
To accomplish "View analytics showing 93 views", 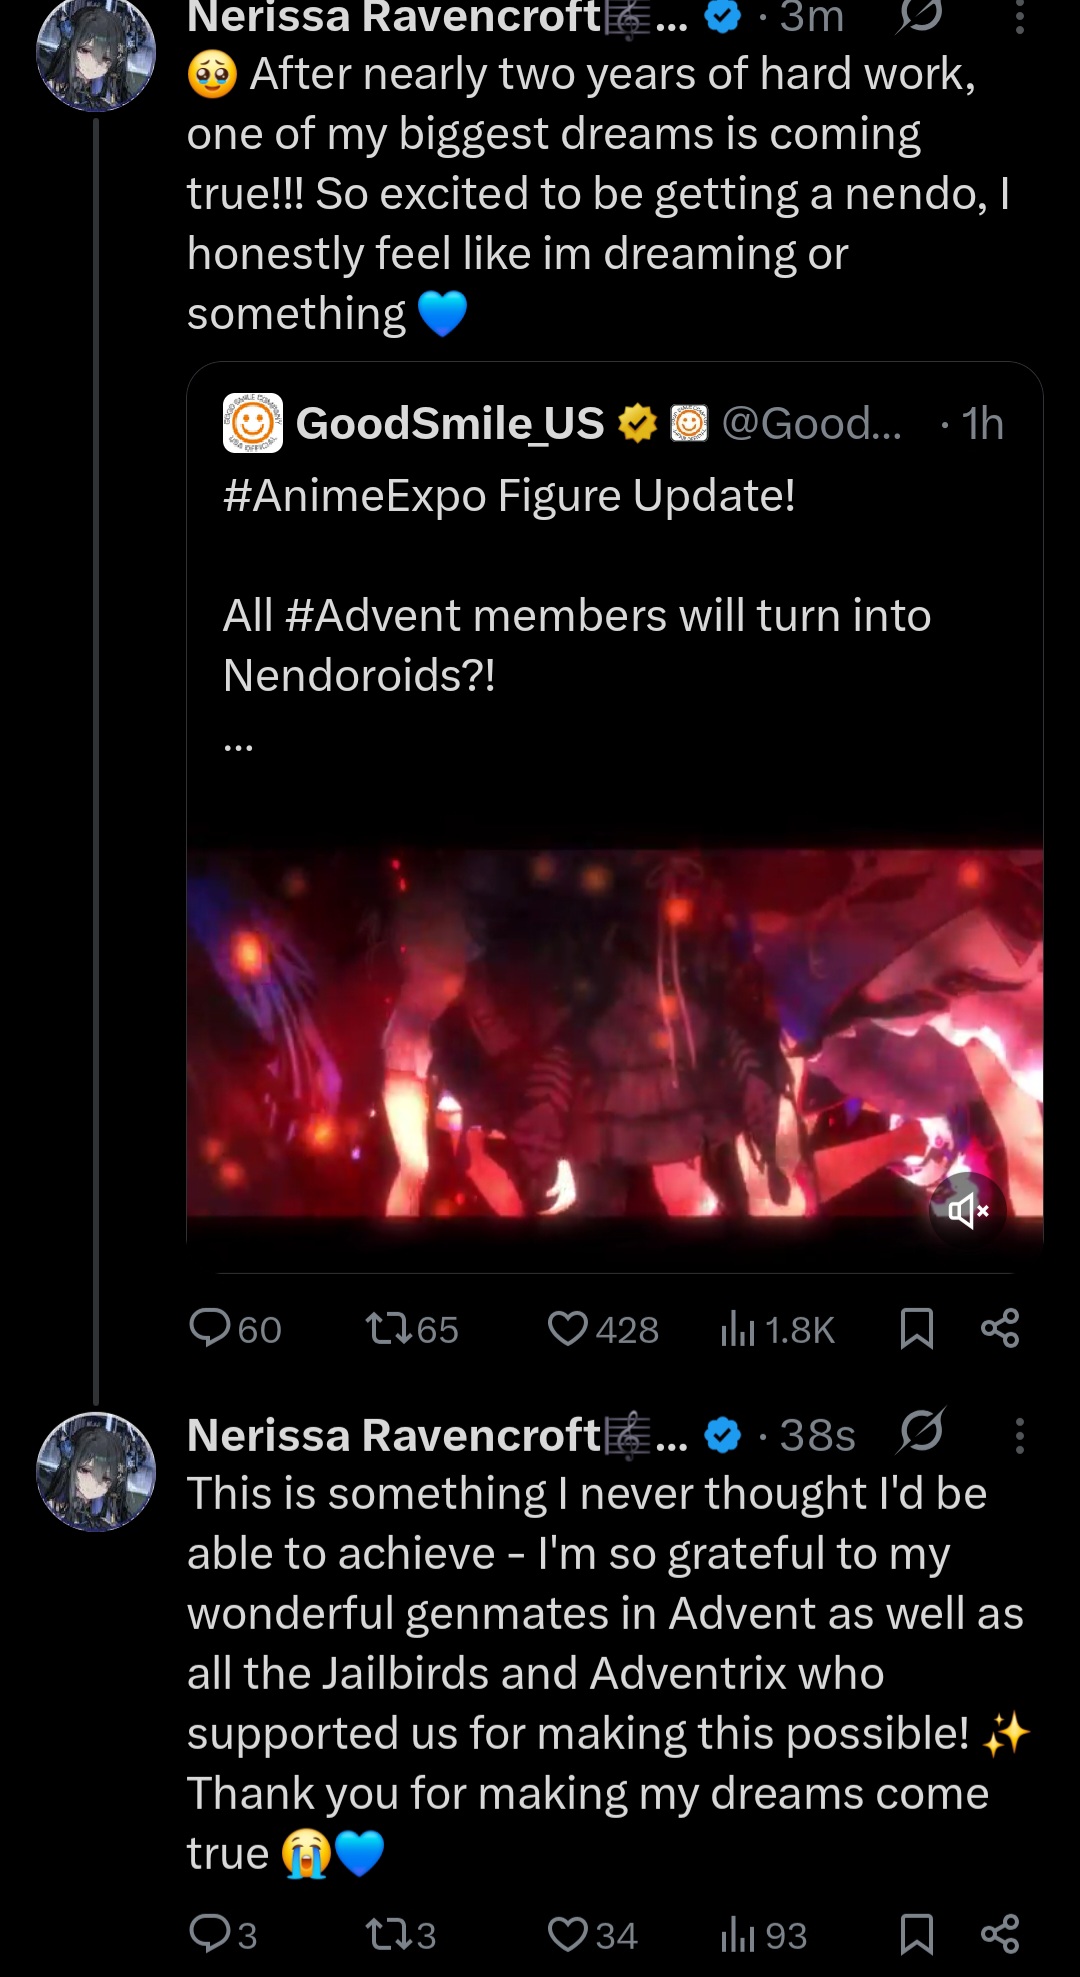I will [738, 1934].
